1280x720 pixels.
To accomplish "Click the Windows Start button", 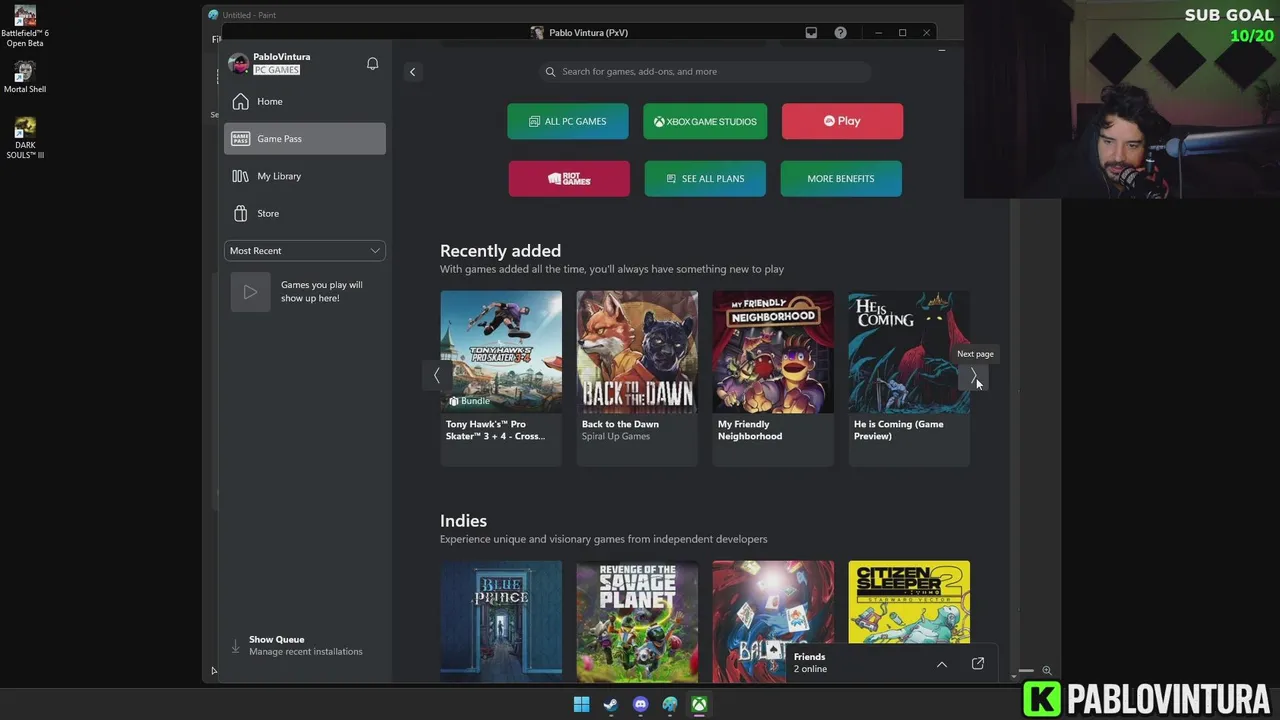I will [x=581, y=705].
